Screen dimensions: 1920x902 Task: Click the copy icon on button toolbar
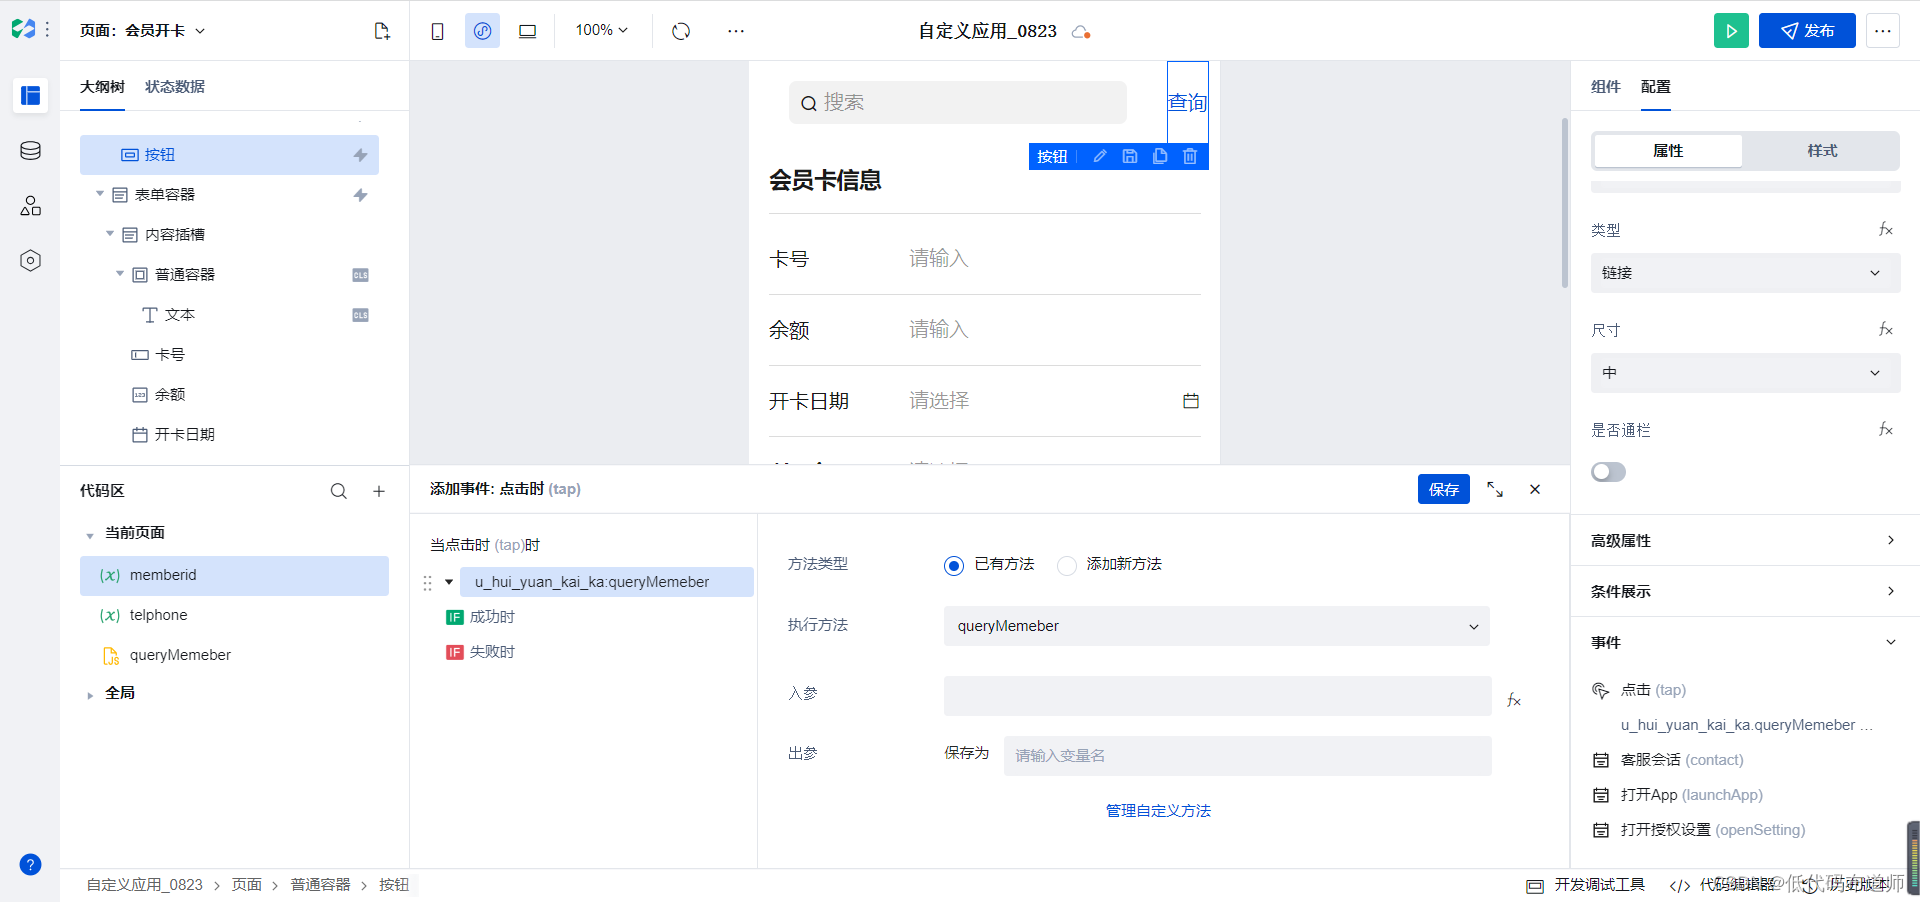1160,156
